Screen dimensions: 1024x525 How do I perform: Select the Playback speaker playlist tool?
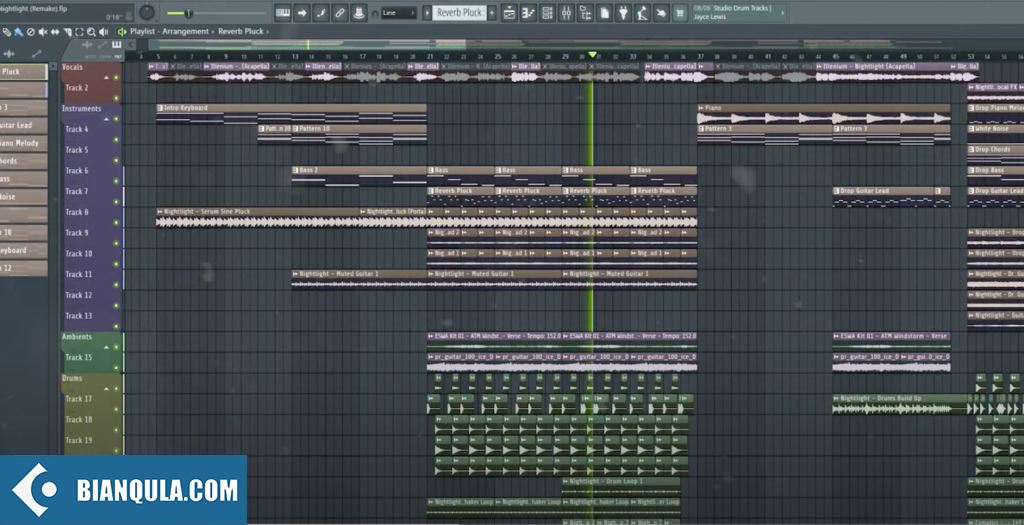(103, 31)
